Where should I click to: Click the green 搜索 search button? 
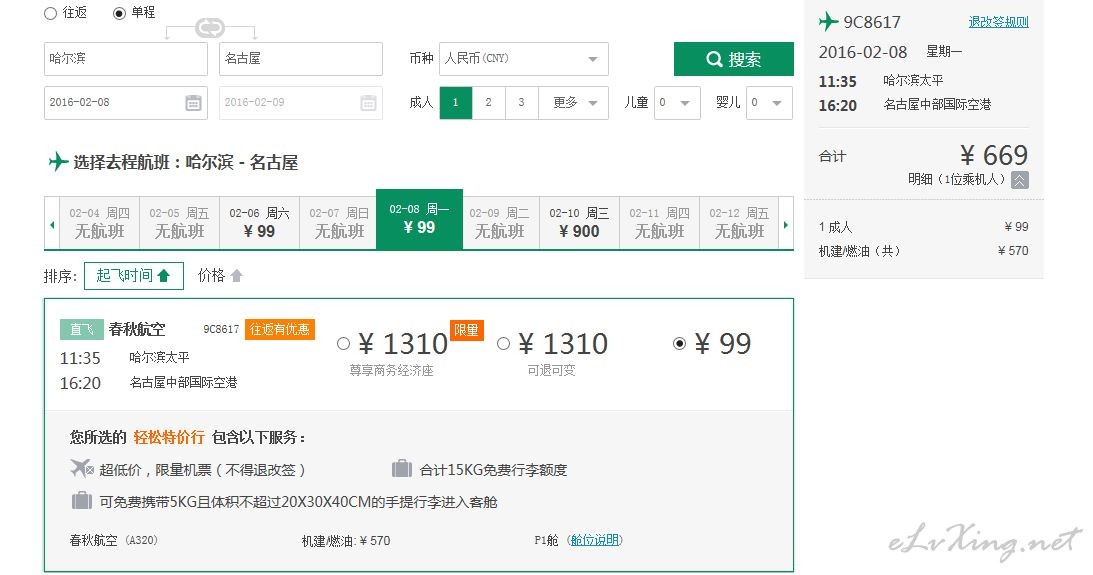click(733, 59)
